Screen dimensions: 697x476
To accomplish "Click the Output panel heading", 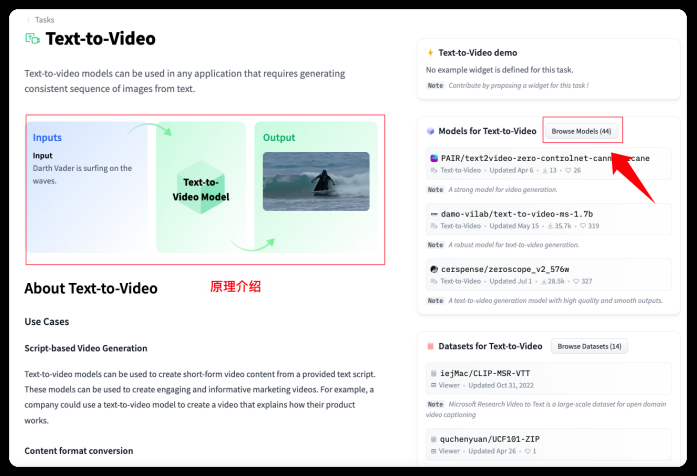I will point(279,138).
